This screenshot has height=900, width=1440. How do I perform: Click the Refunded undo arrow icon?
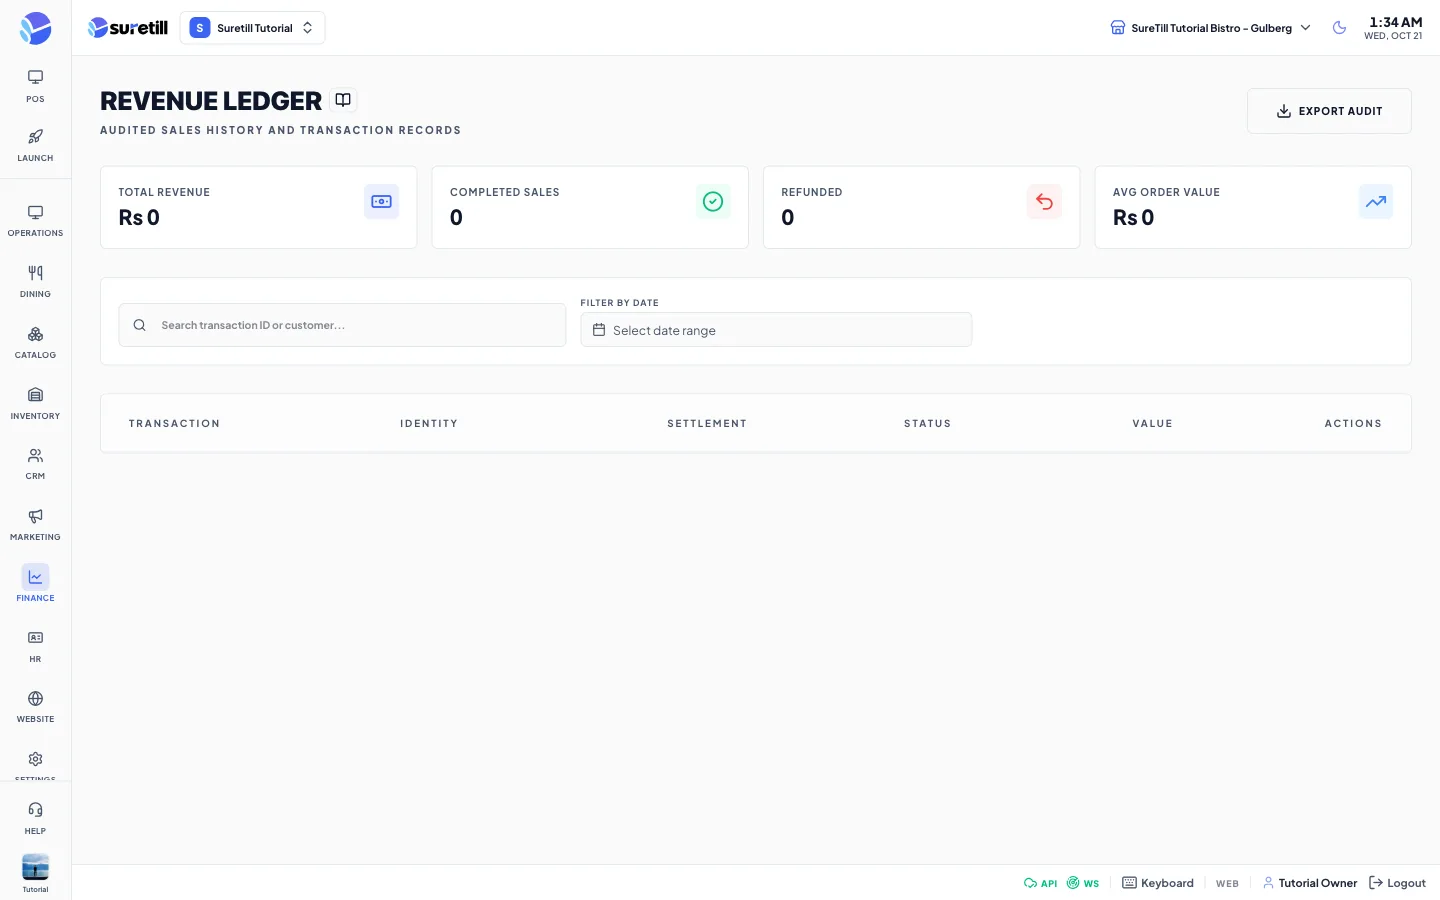click(1044, 202)
